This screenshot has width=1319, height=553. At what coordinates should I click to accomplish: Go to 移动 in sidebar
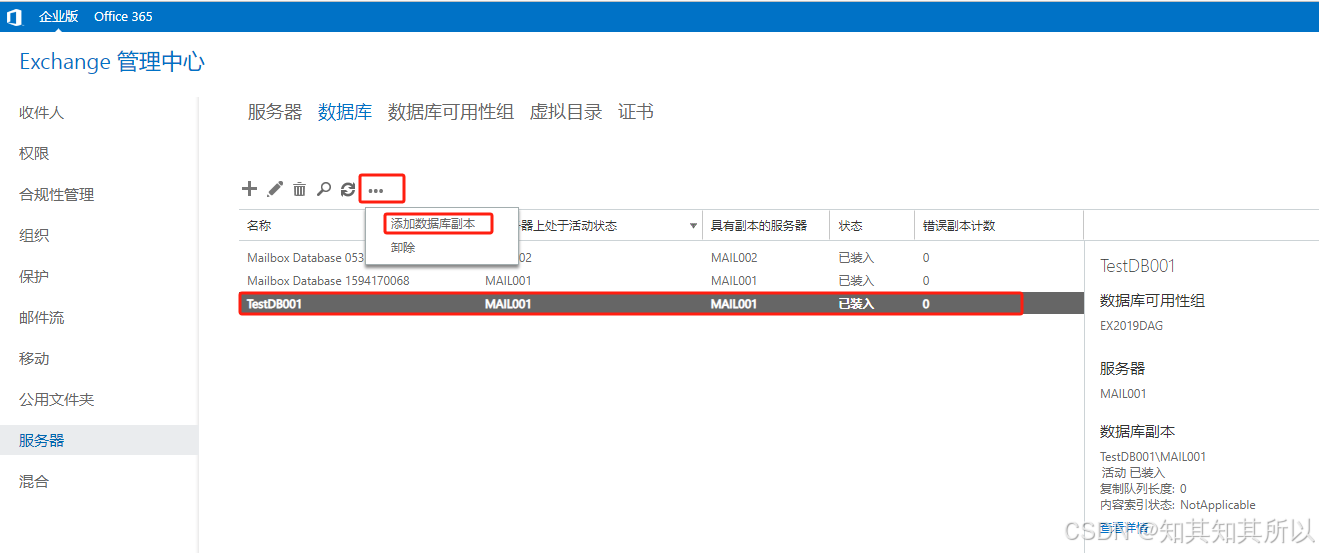coord(34,359)
